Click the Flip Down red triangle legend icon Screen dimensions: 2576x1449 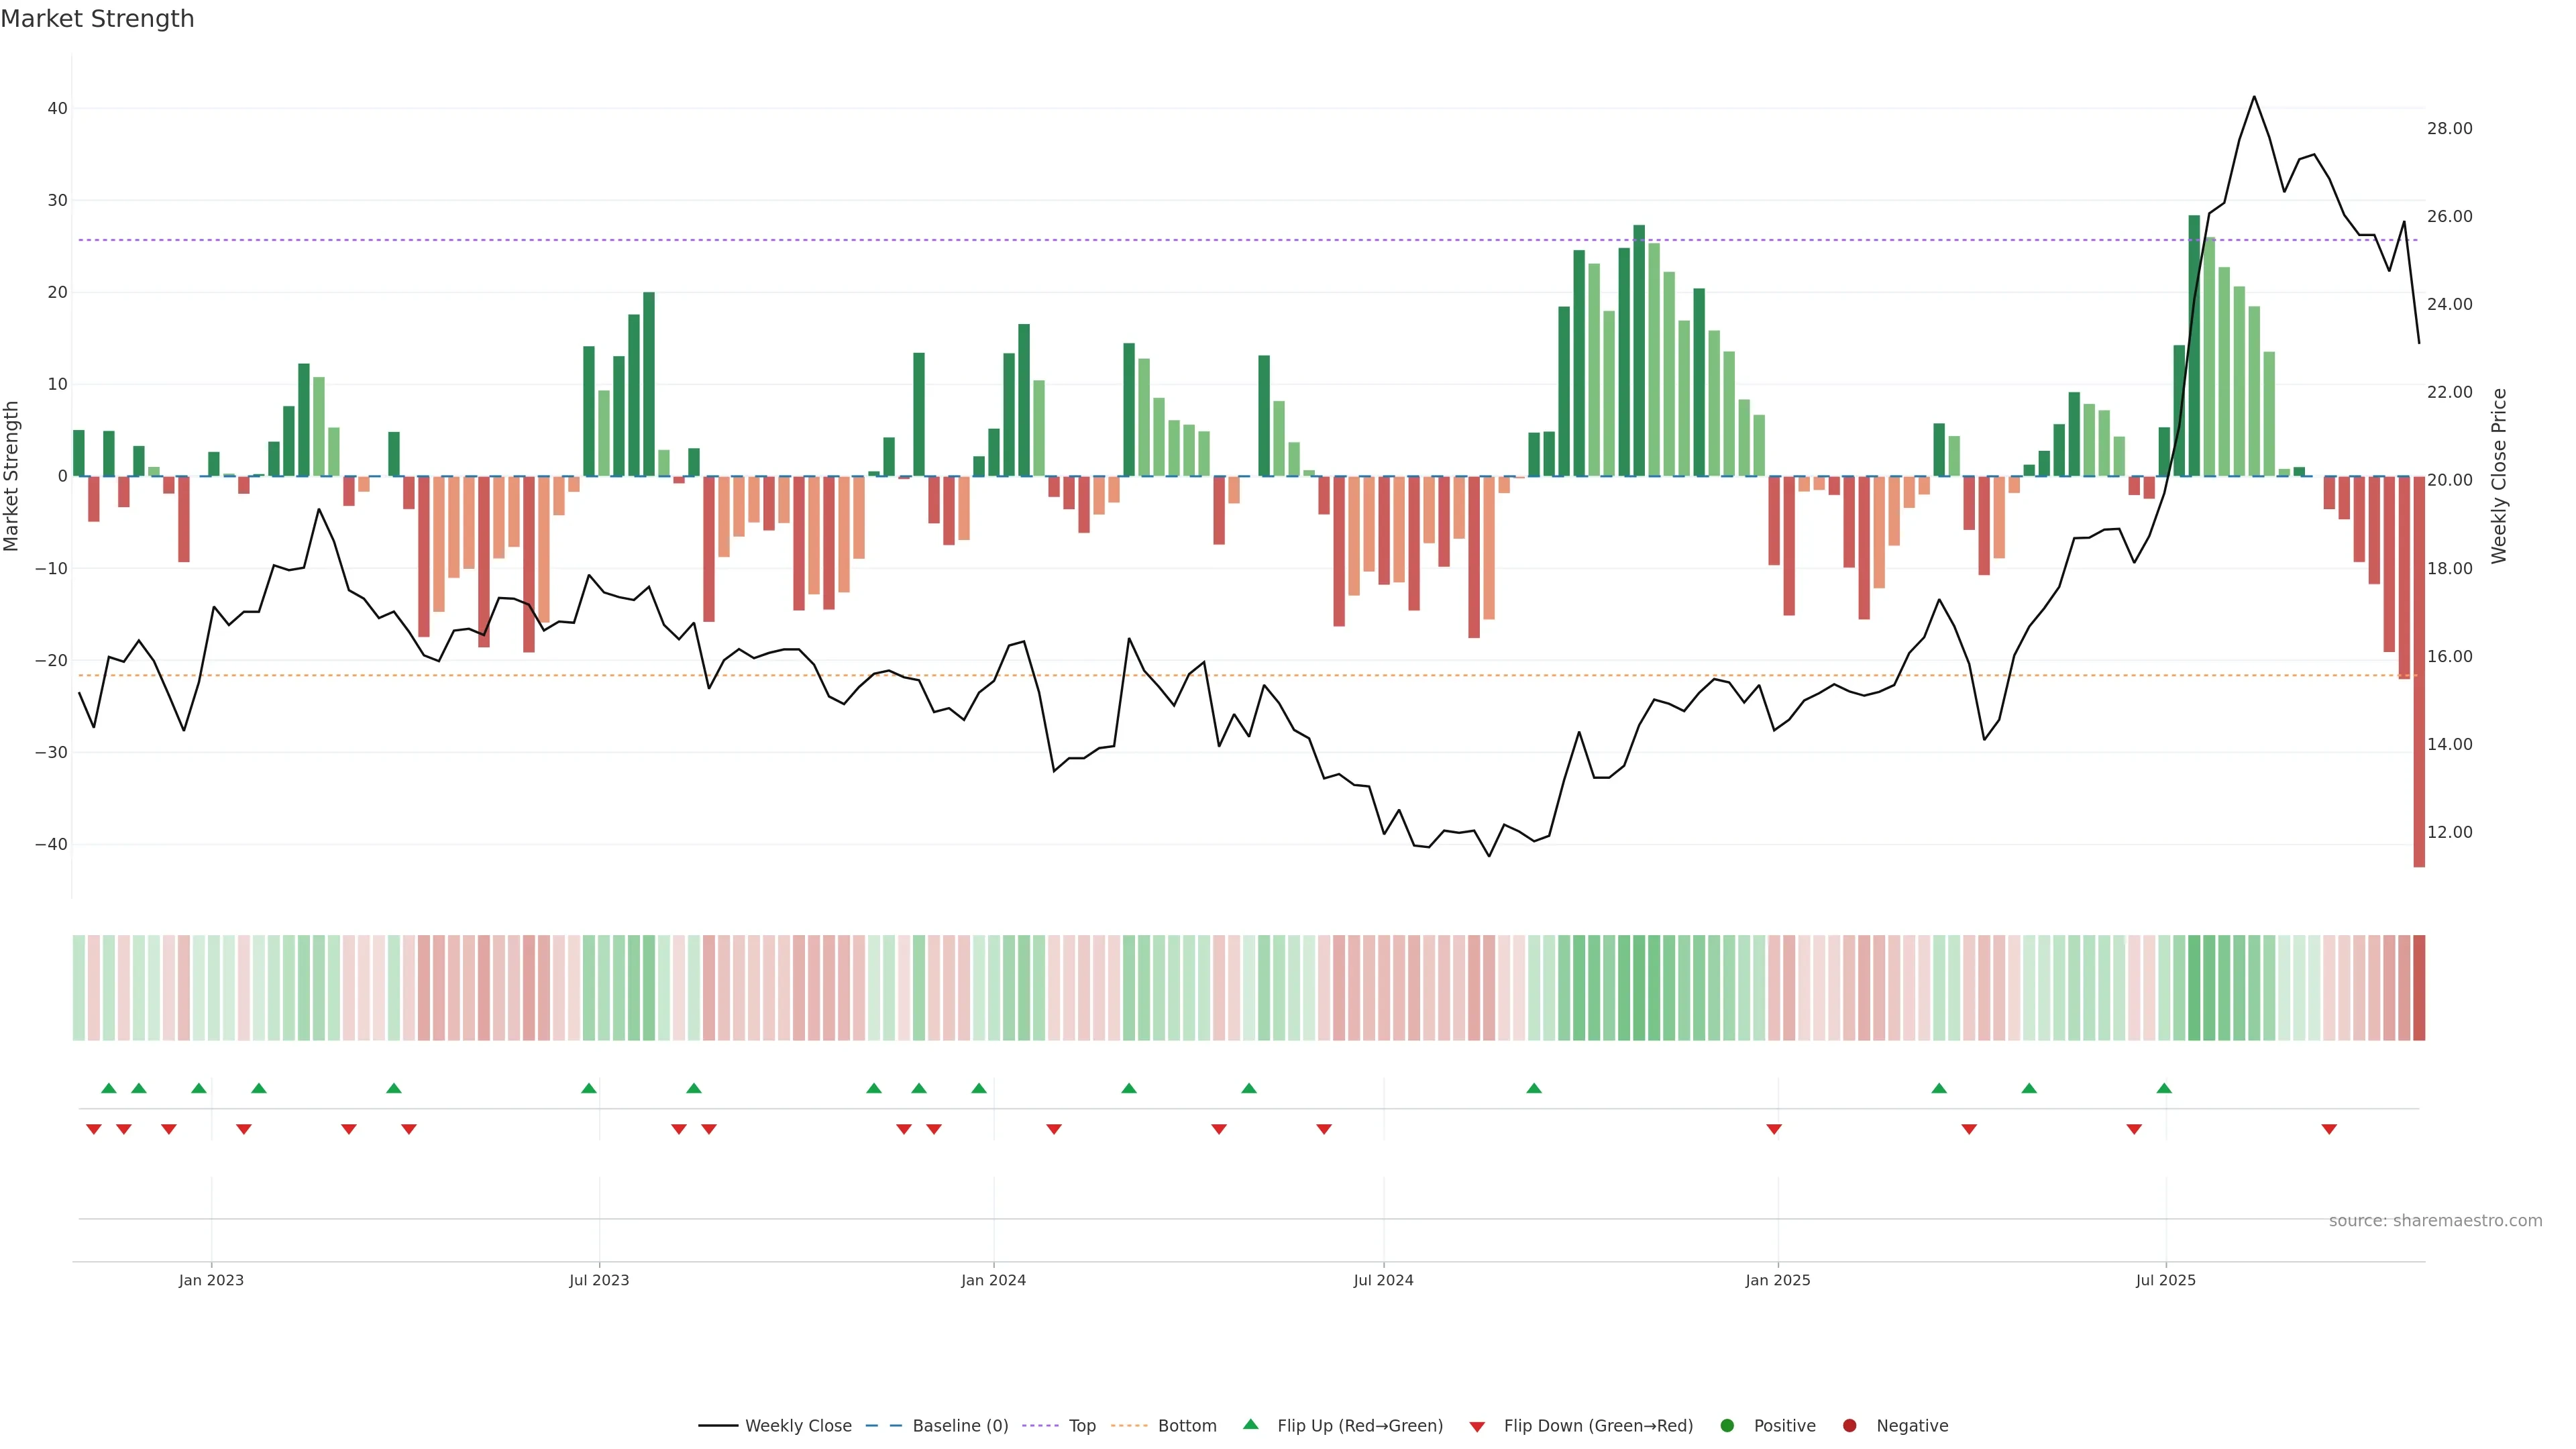click(x=1477, y=1427)
